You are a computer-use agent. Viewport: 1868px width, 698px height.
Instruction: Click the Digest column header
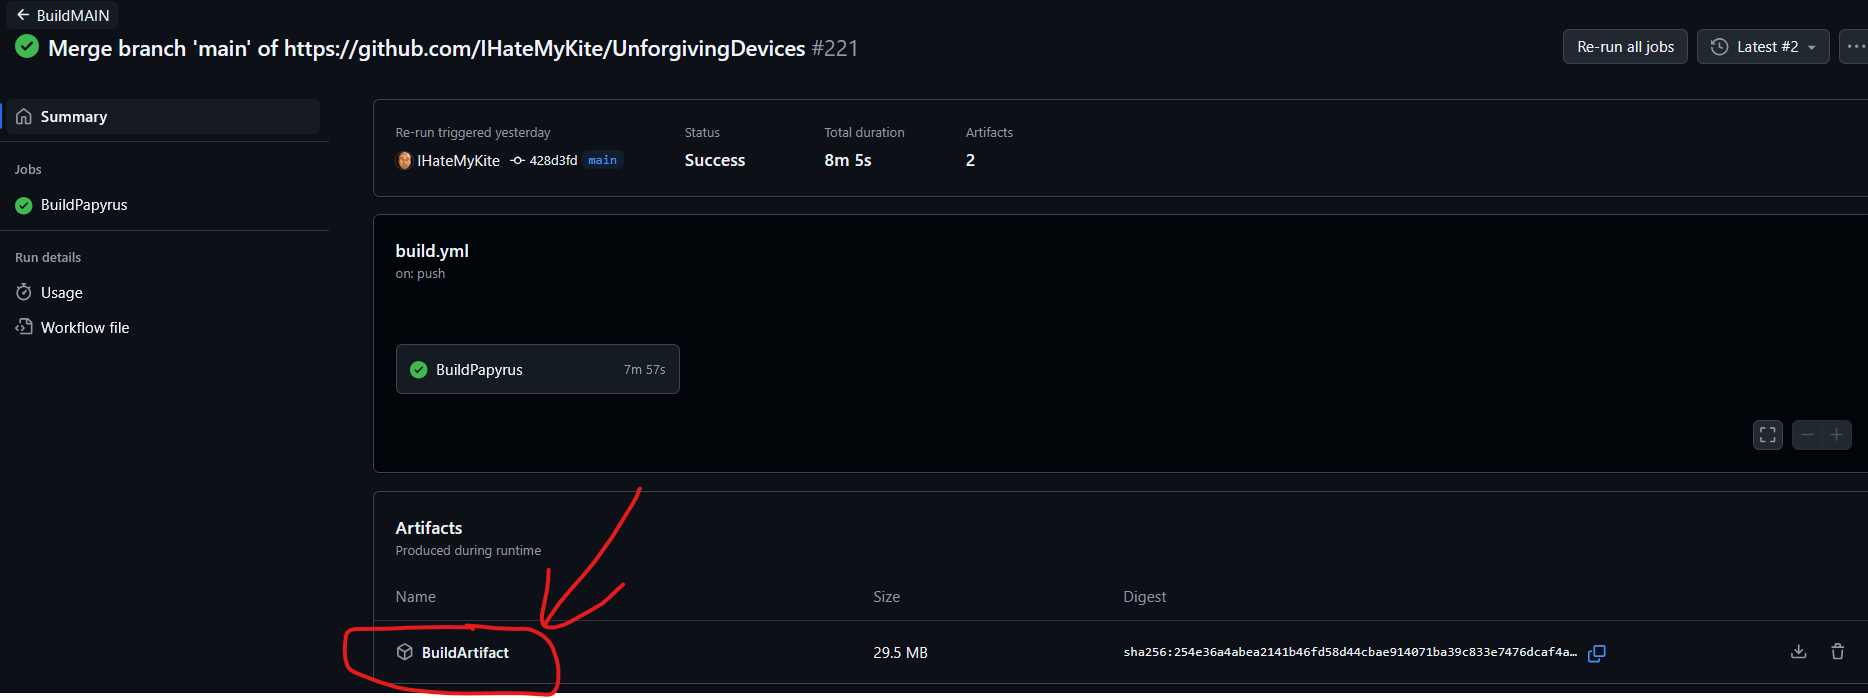click(1145, 597)
